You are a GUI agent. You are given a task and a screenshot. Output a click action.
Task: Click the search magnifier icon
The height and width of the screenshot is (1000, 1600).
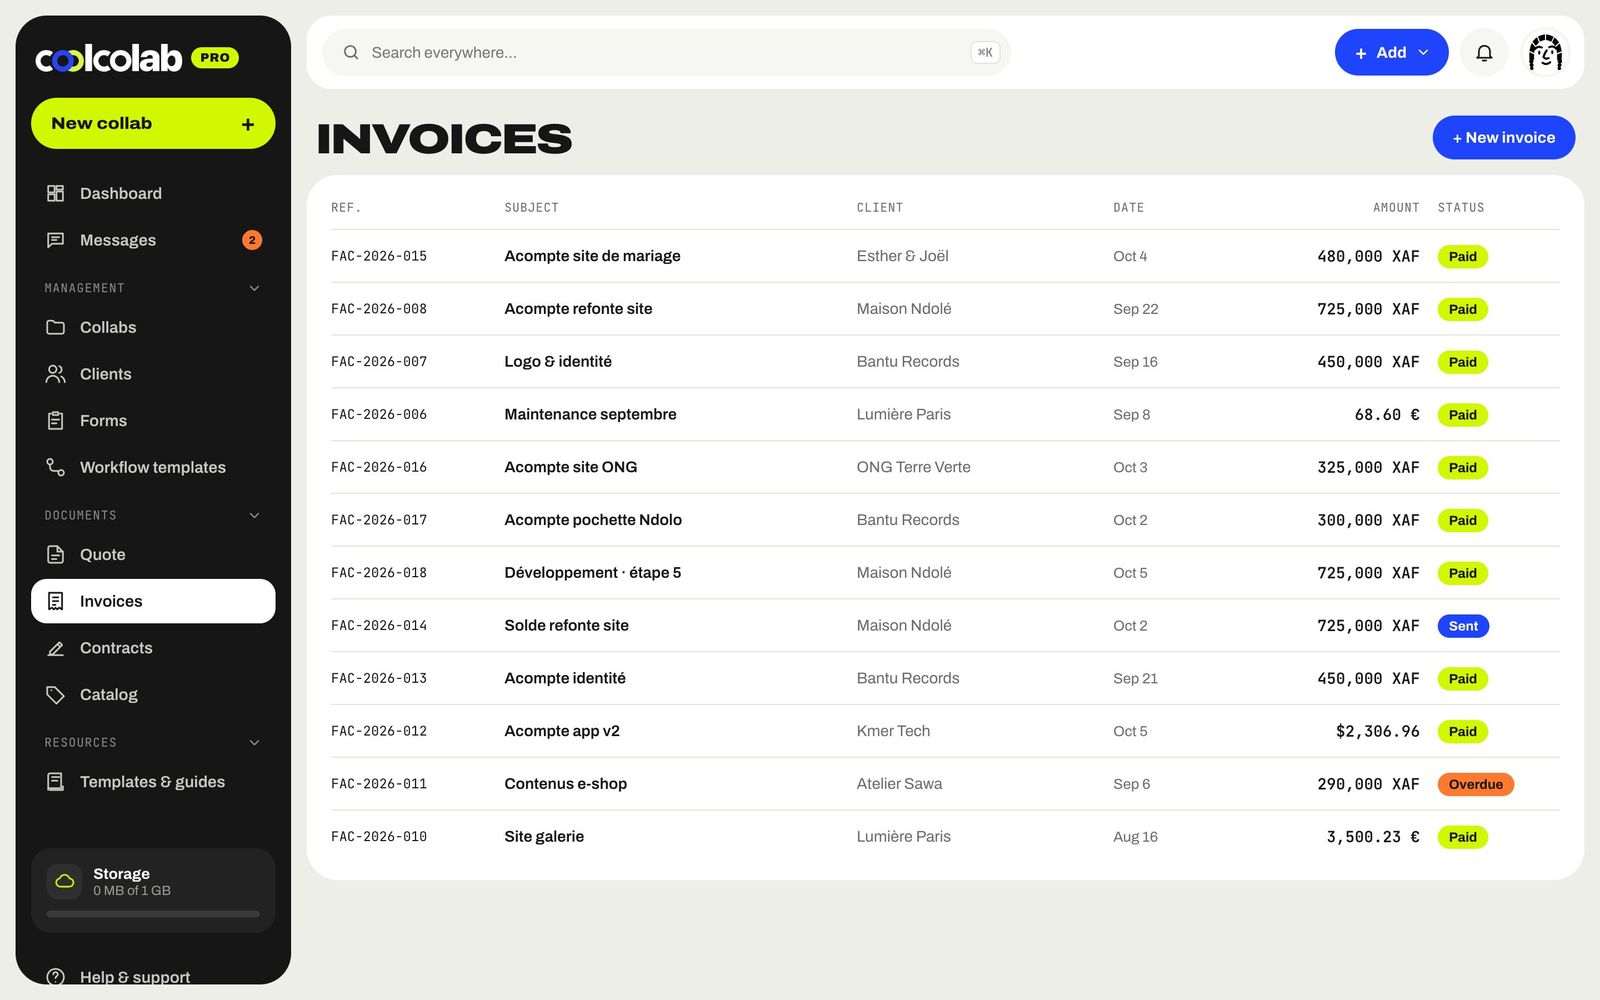[x=351, y=52]
